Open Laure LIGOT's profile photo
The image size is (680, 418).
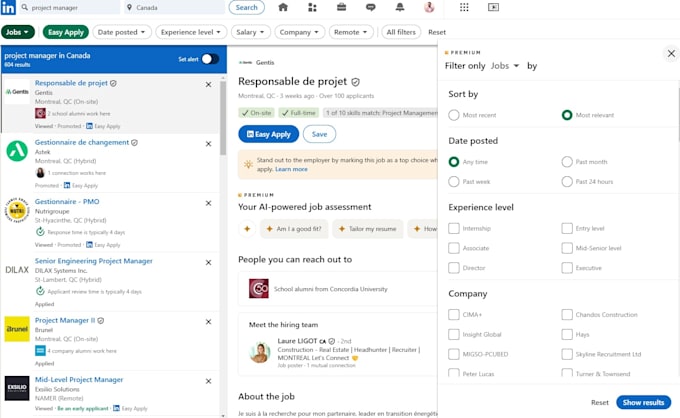point(260,353)
